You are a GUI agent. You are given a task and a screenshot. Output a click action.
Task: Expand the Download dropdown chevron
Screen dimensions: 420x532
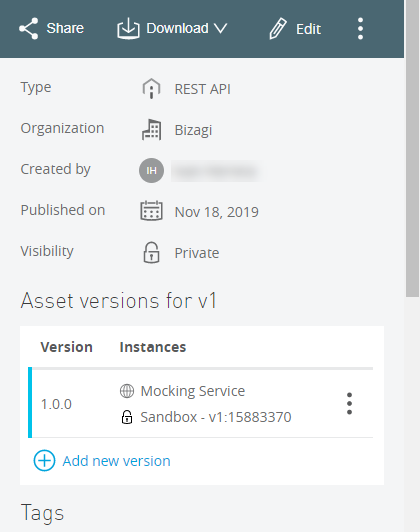click(x=221, y=28)
